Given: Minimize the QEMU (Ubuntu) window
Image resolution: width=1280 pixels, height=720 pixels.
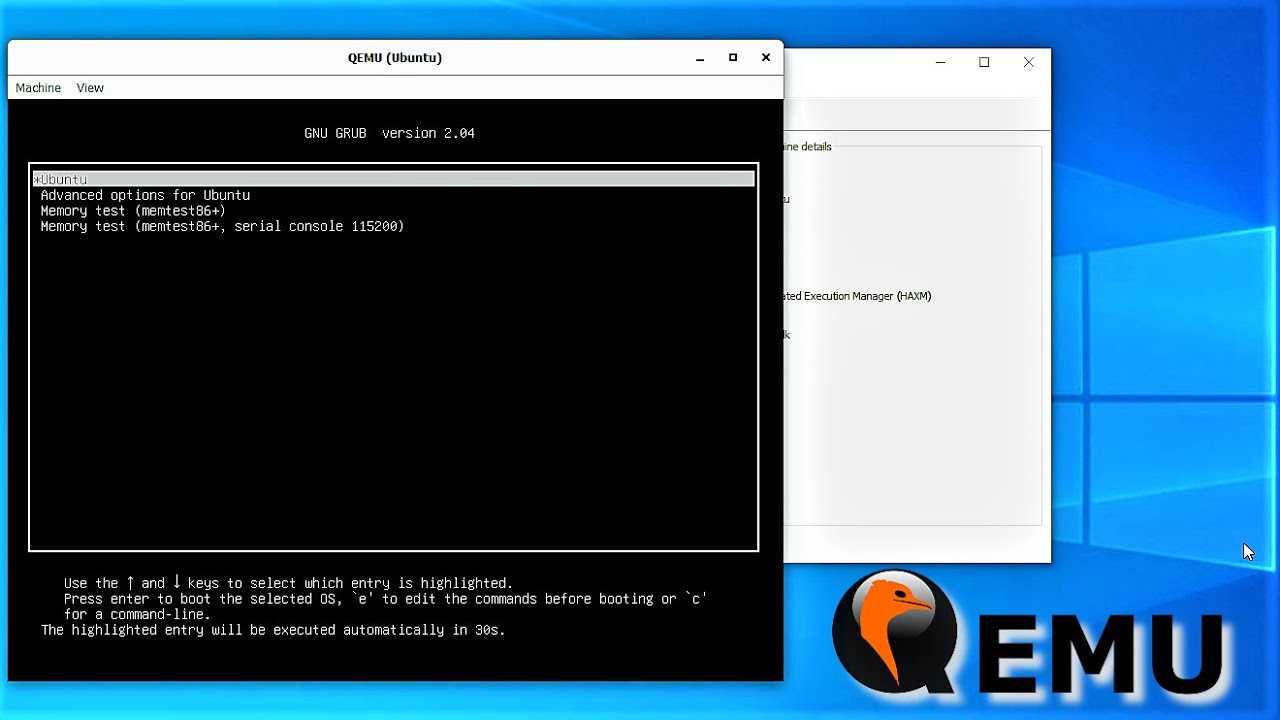Looking at the screenshot, I should pos(700,58).
